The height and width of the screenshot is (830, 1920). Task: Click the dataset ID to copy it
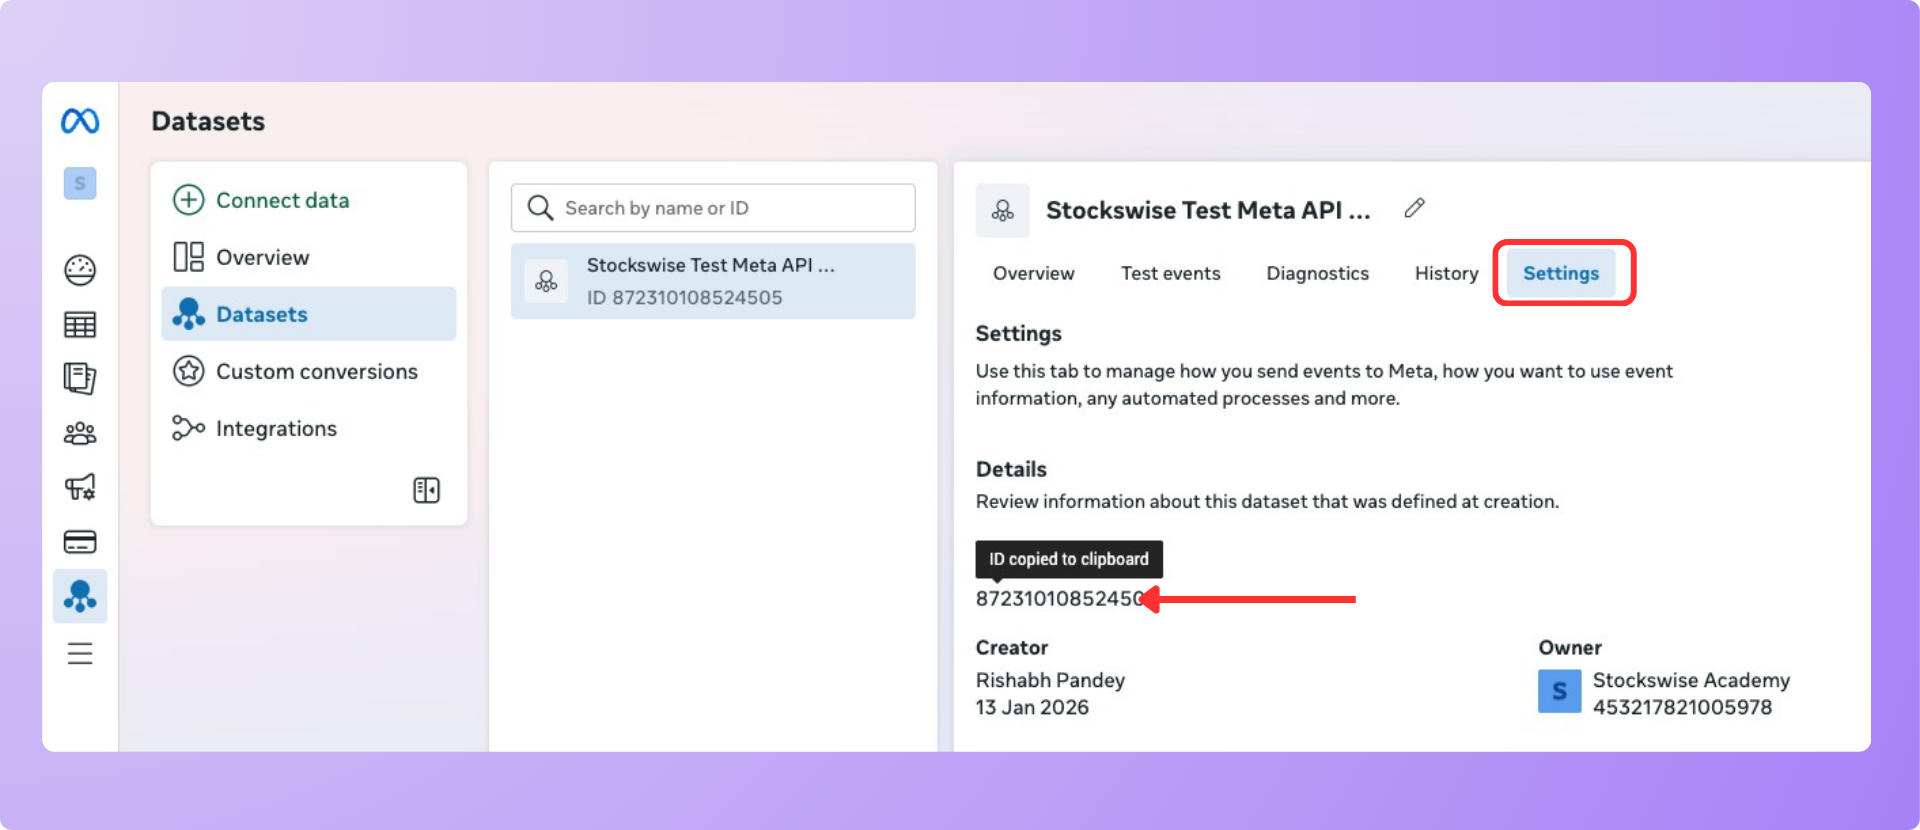1058,599
